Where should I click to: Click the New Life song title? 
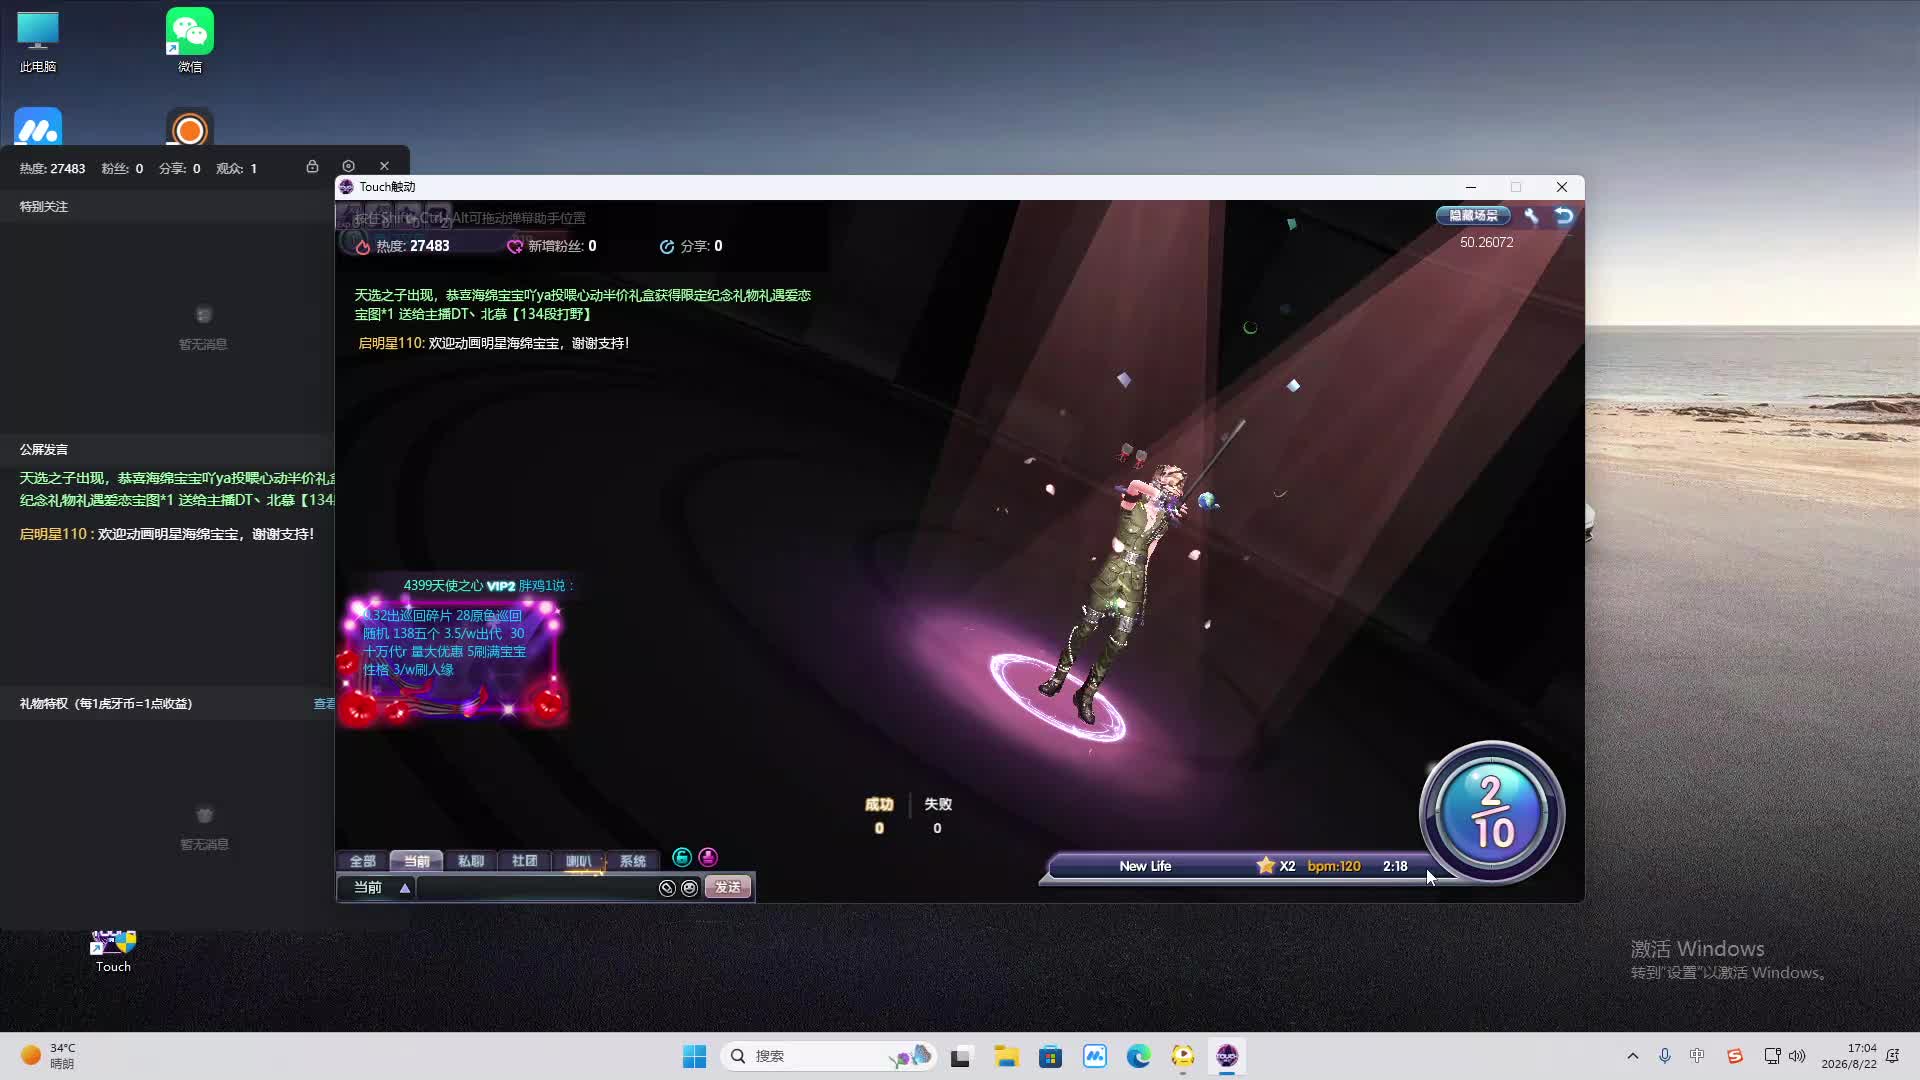[1145, 866]
